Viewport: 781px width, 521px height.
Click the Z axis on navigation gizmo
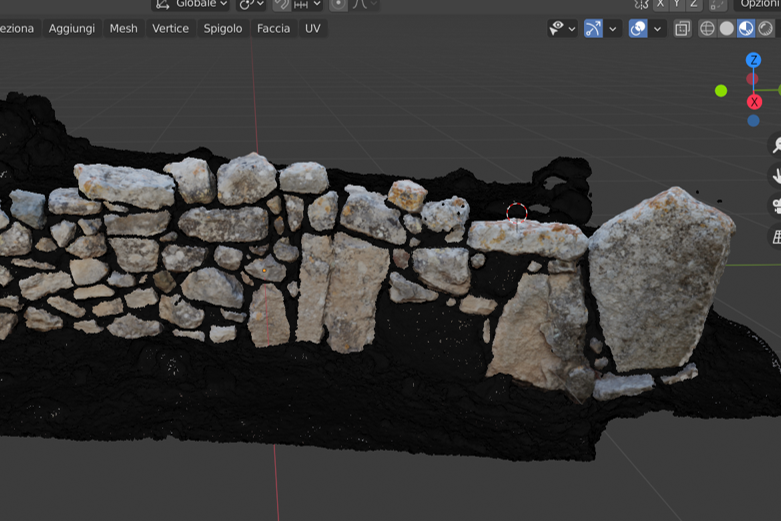pos(754,60)
